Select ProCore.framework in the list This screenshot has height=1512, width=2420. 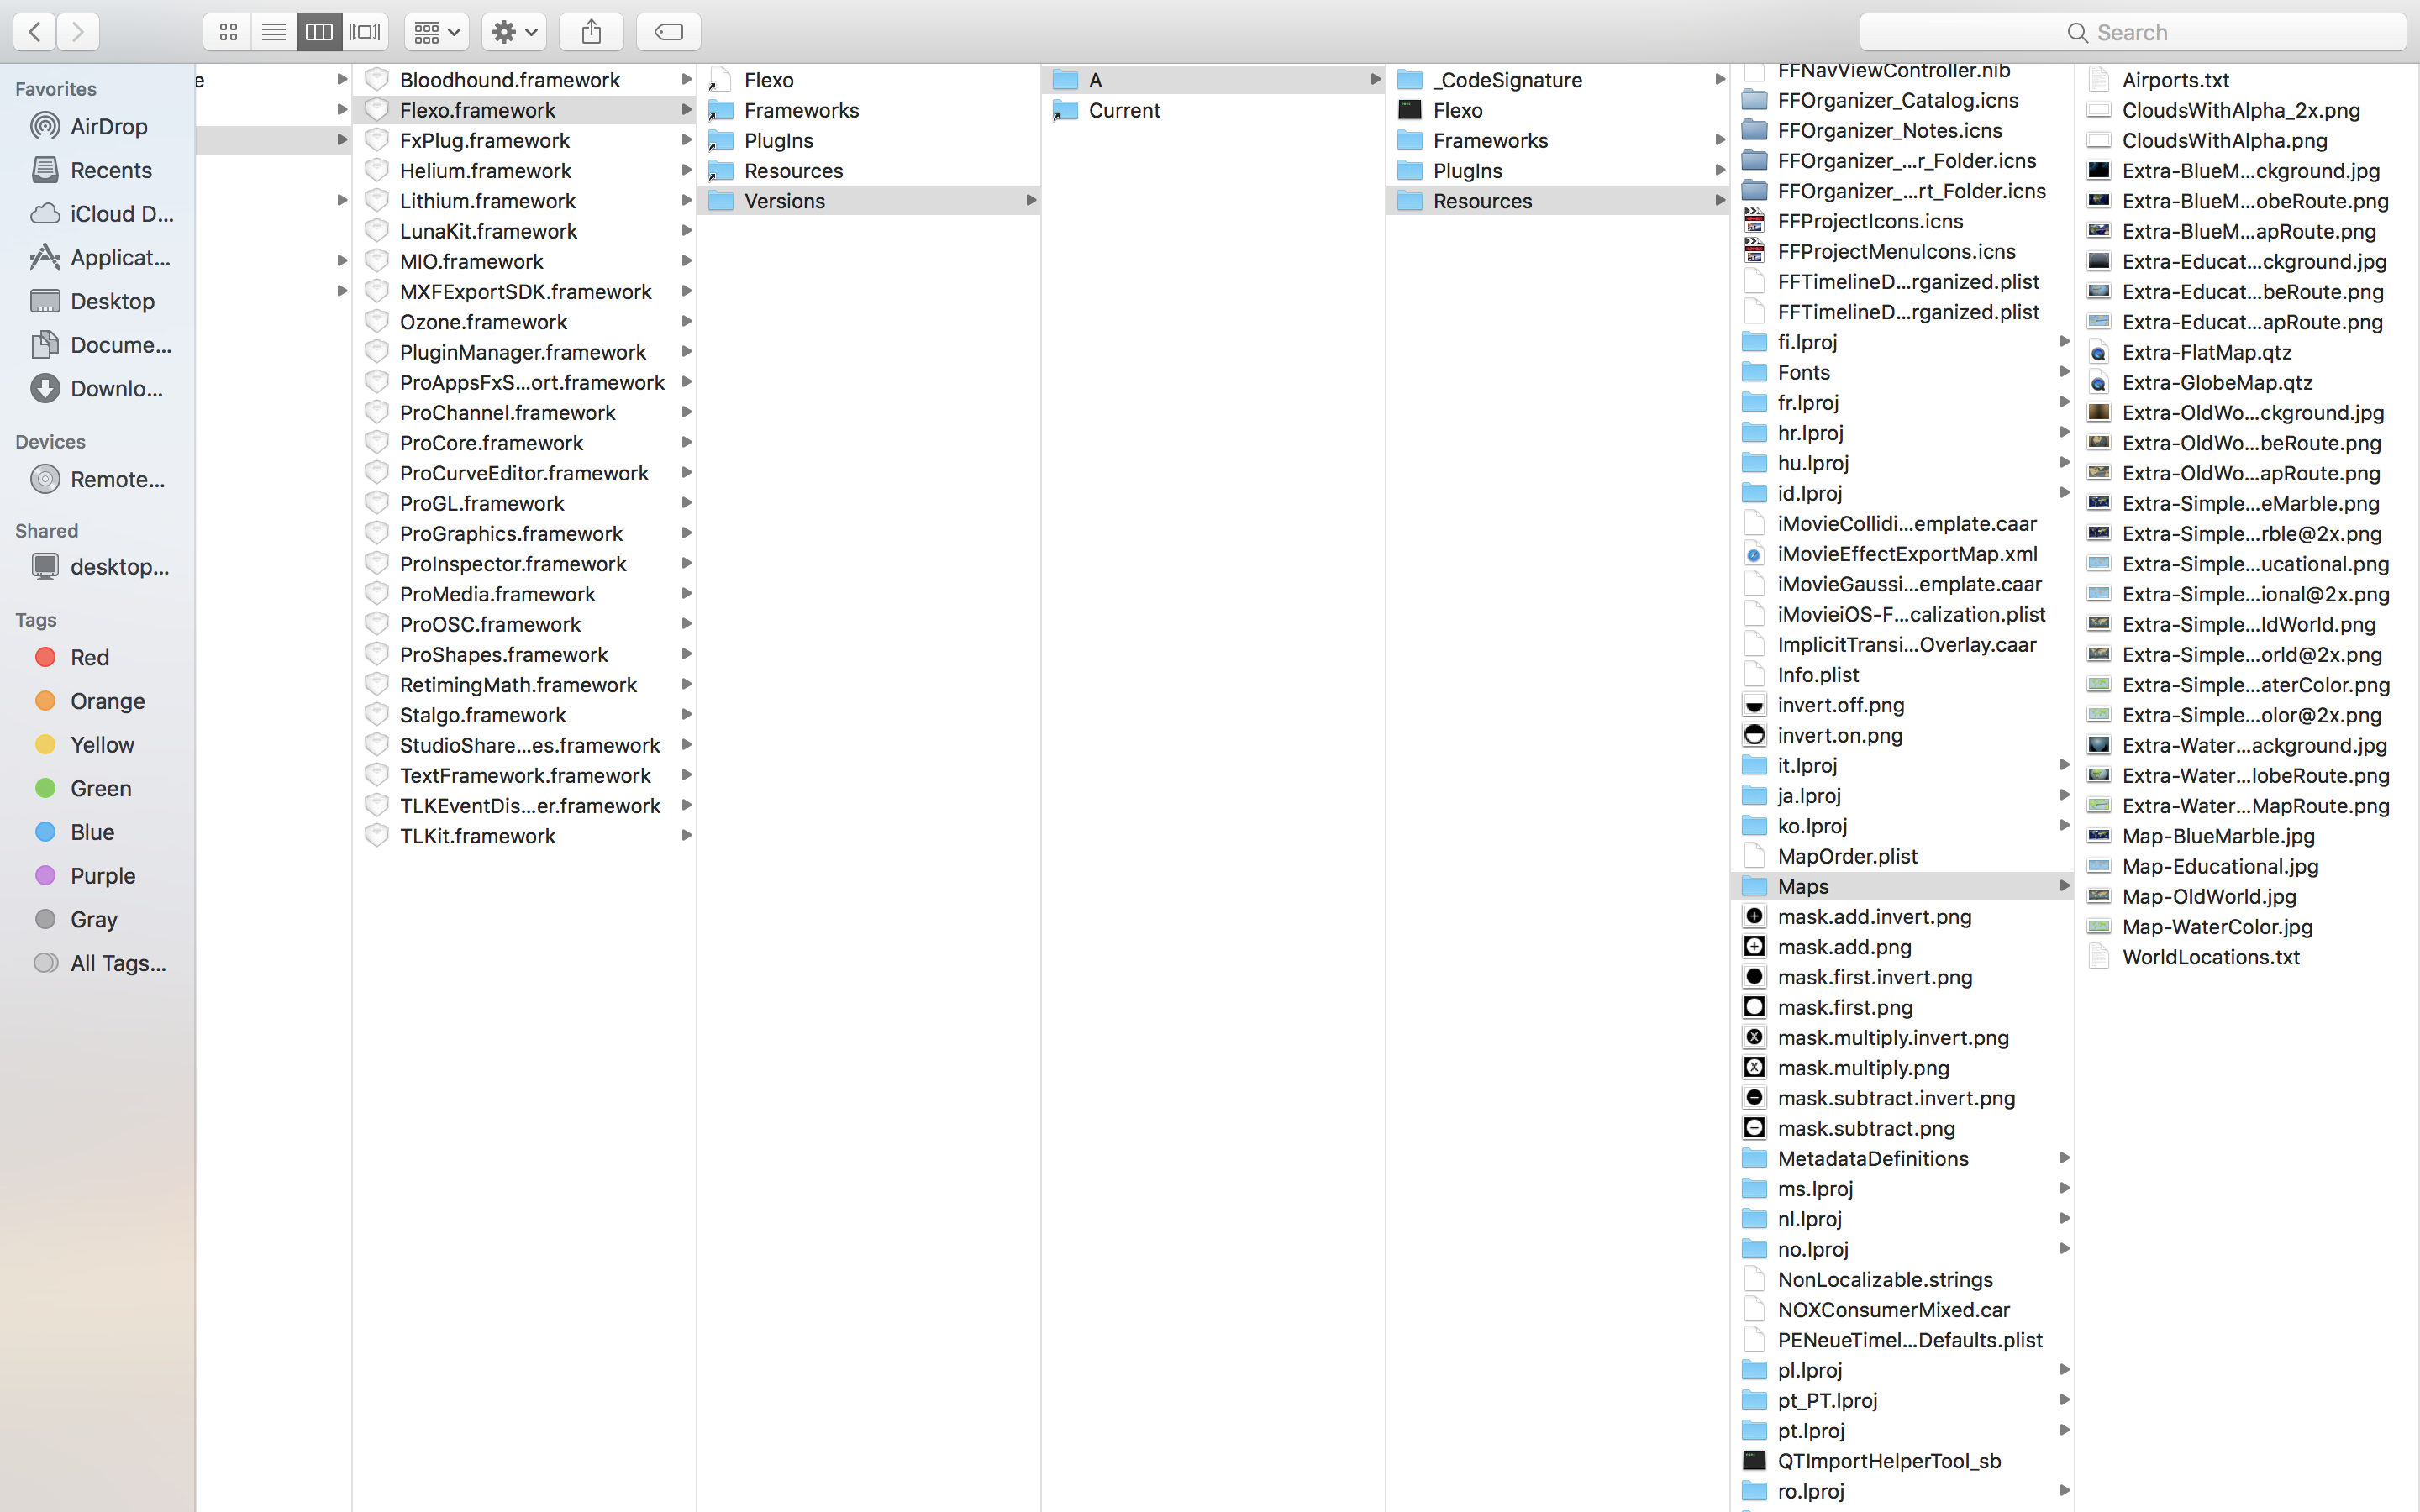click(491, 443)
